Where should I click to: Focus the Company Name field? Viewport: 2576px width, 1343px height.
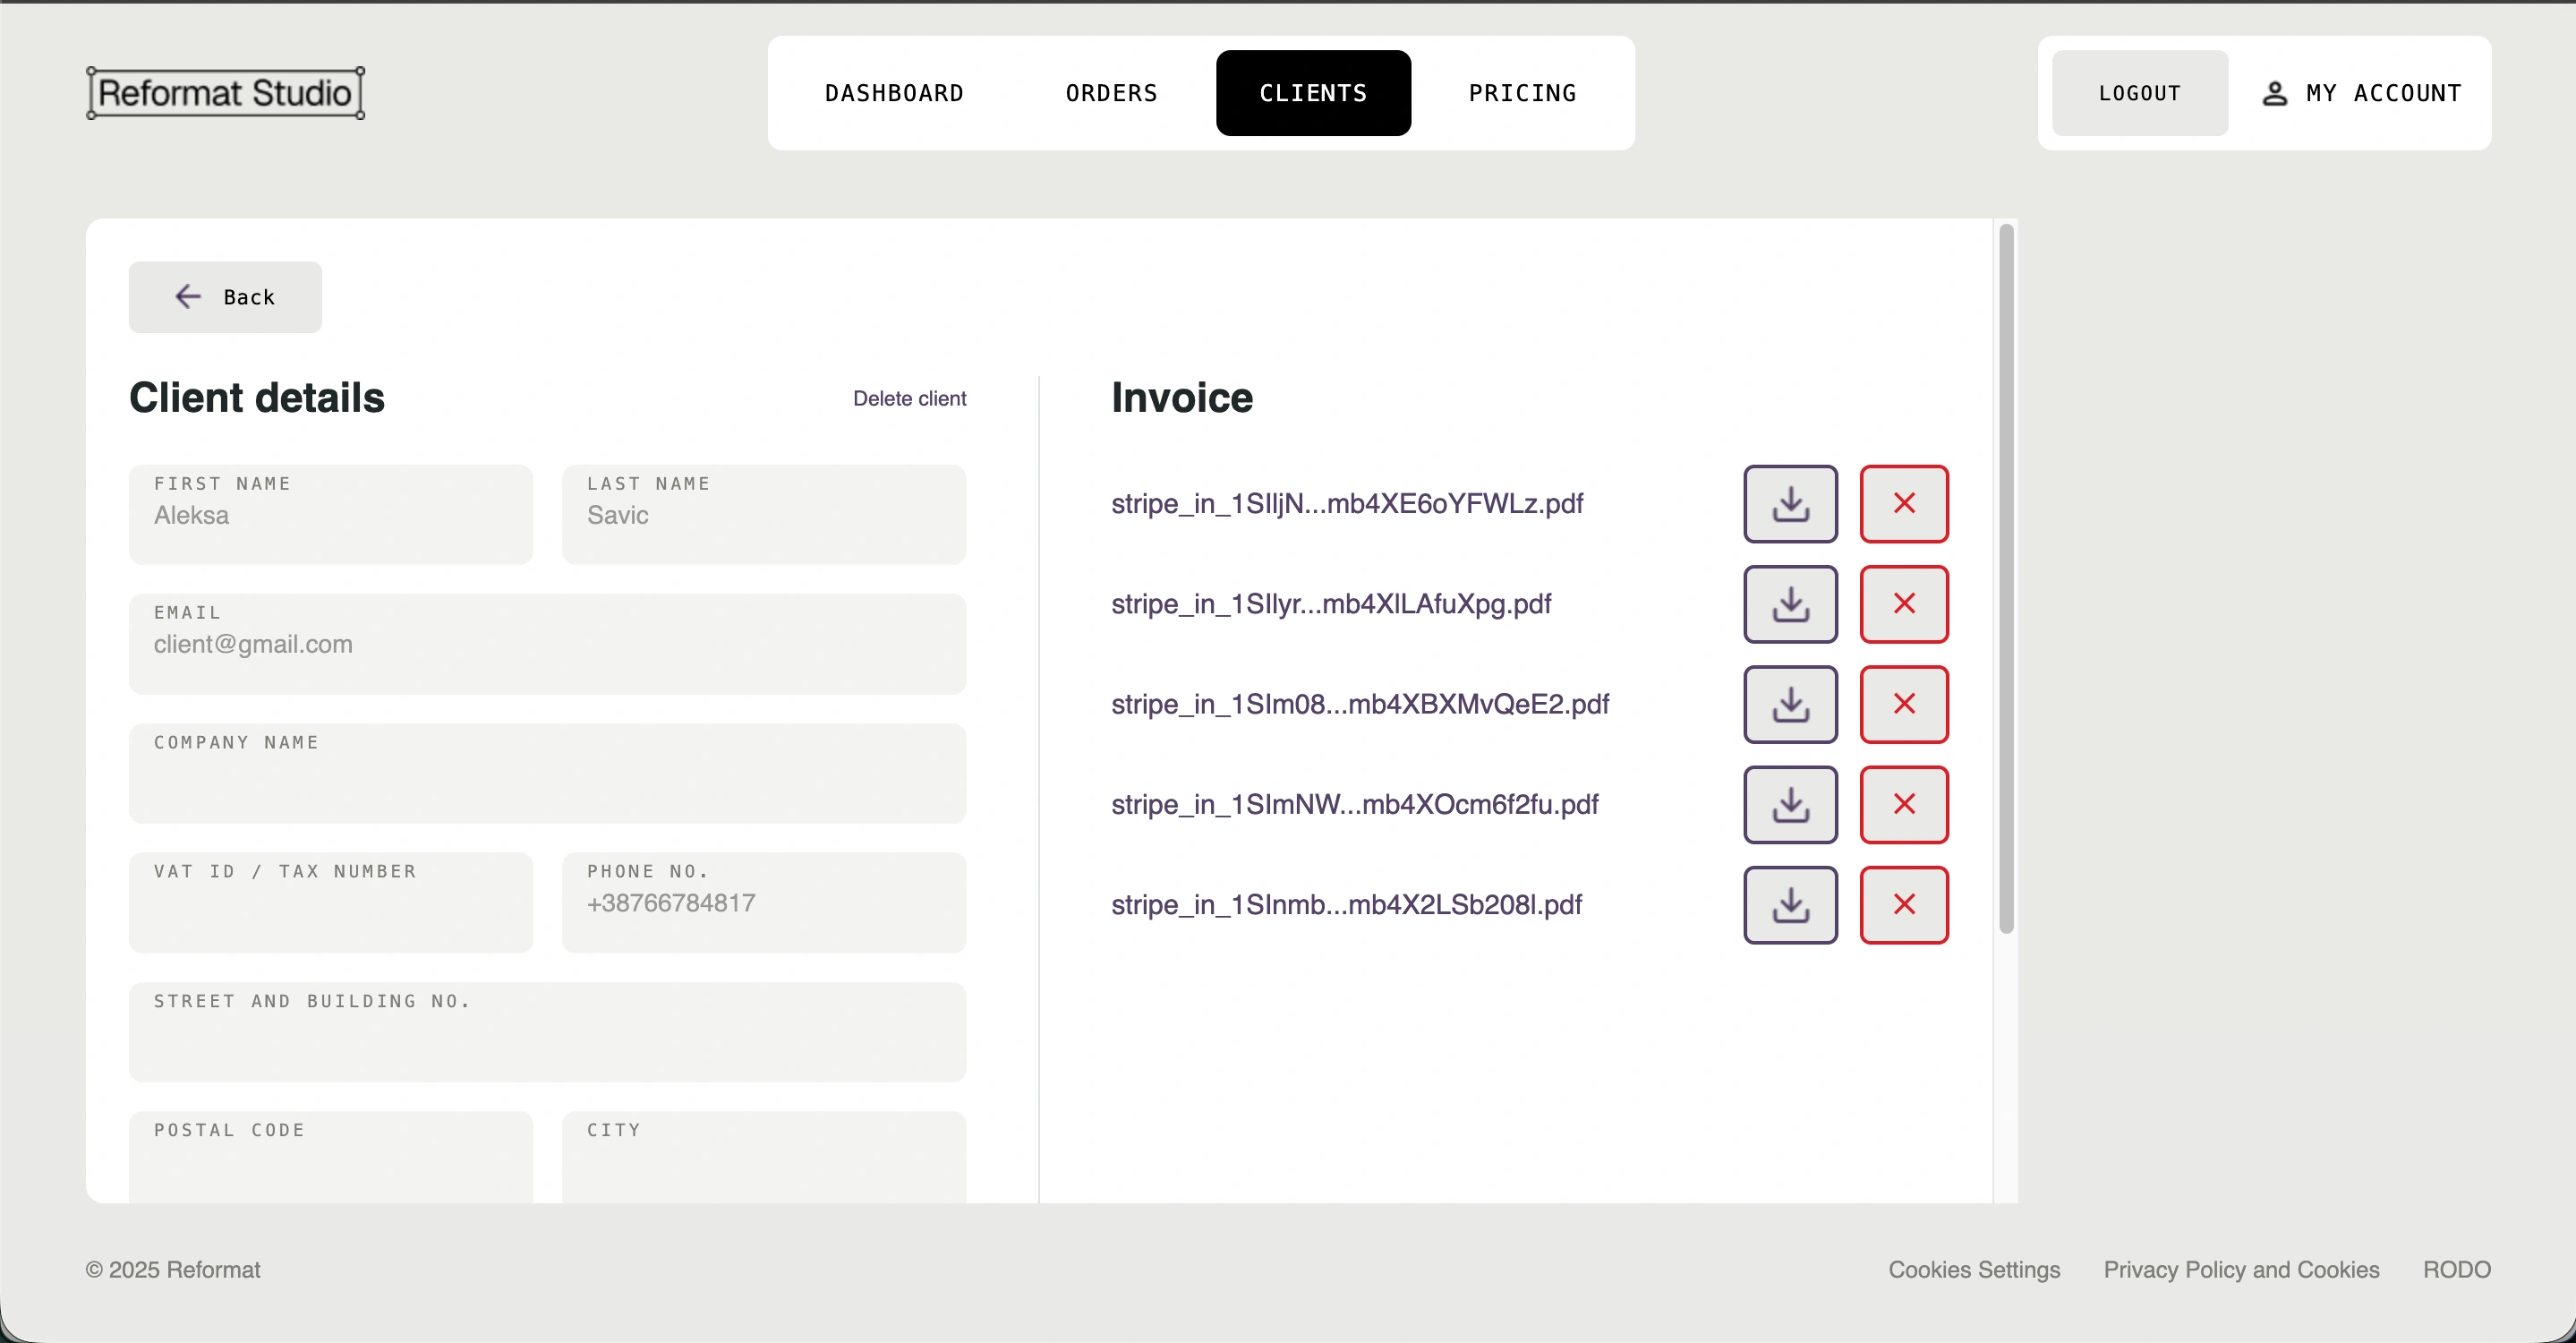tap(547, 774)
